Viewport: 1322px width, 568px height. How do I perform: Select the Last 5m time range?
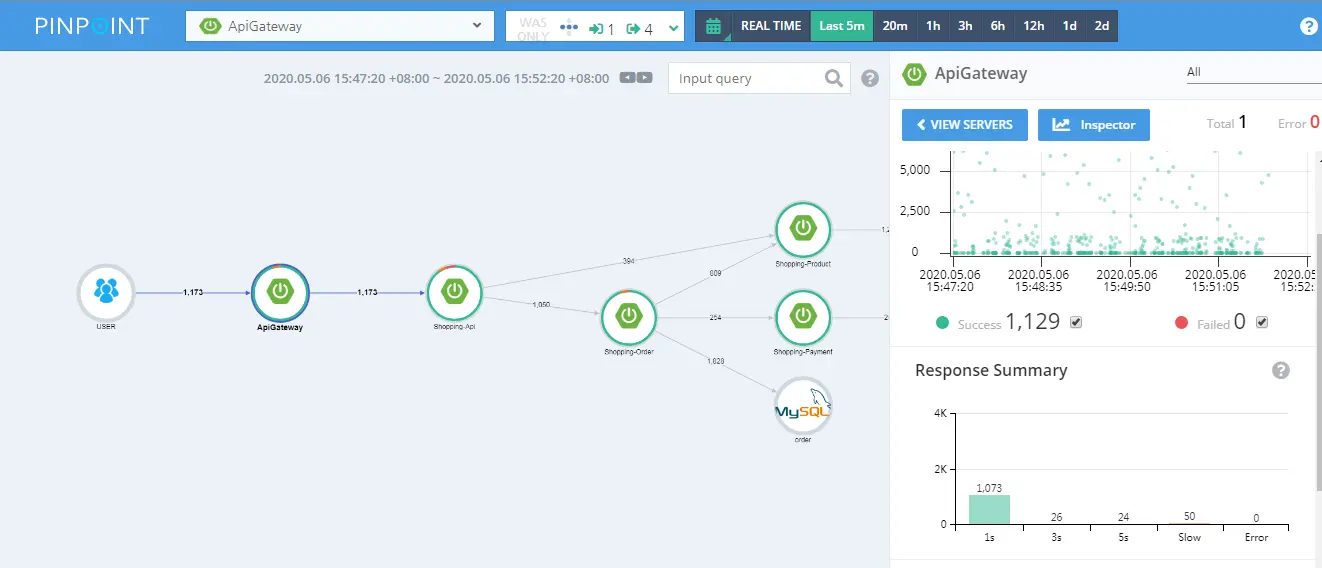(x=842, y=27)
